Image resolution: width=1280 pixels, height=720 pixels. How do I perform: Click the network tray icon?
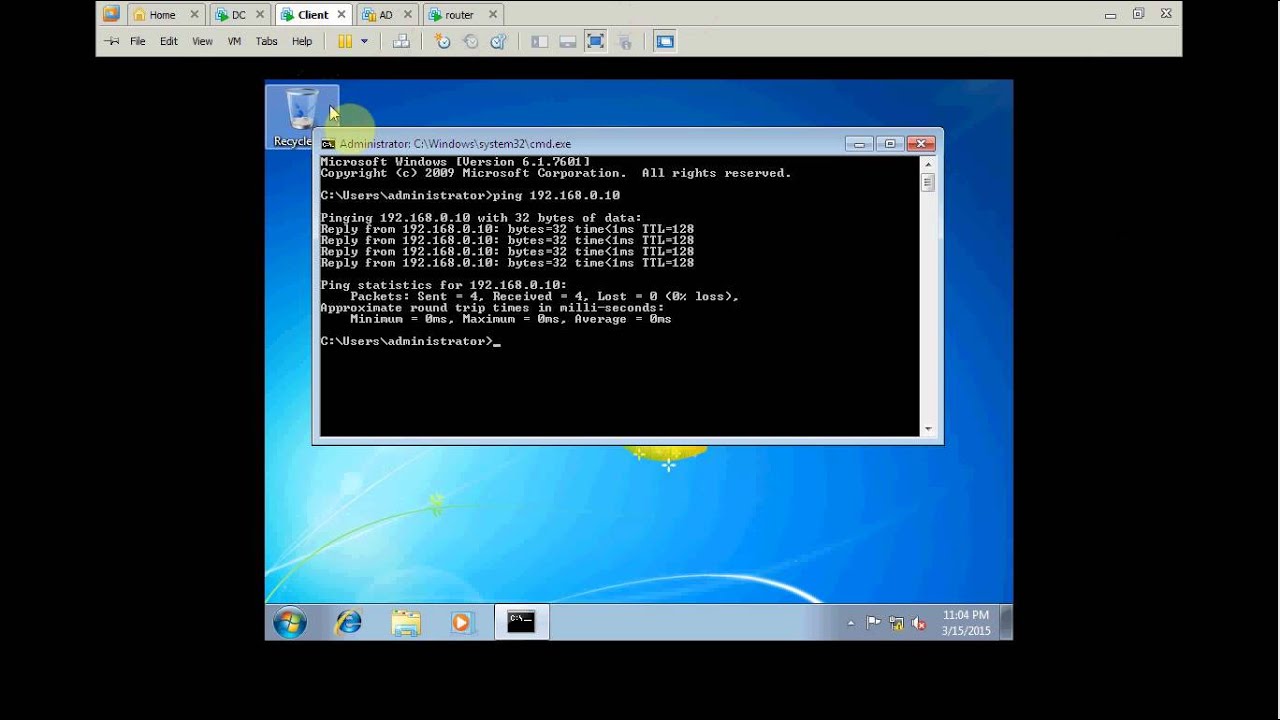(x=897, y=623)
